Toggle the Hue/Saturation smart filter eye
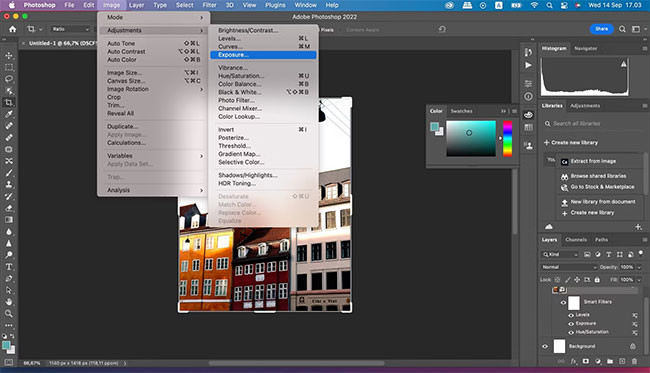This screenshot has width=650, height=373. 571,332
